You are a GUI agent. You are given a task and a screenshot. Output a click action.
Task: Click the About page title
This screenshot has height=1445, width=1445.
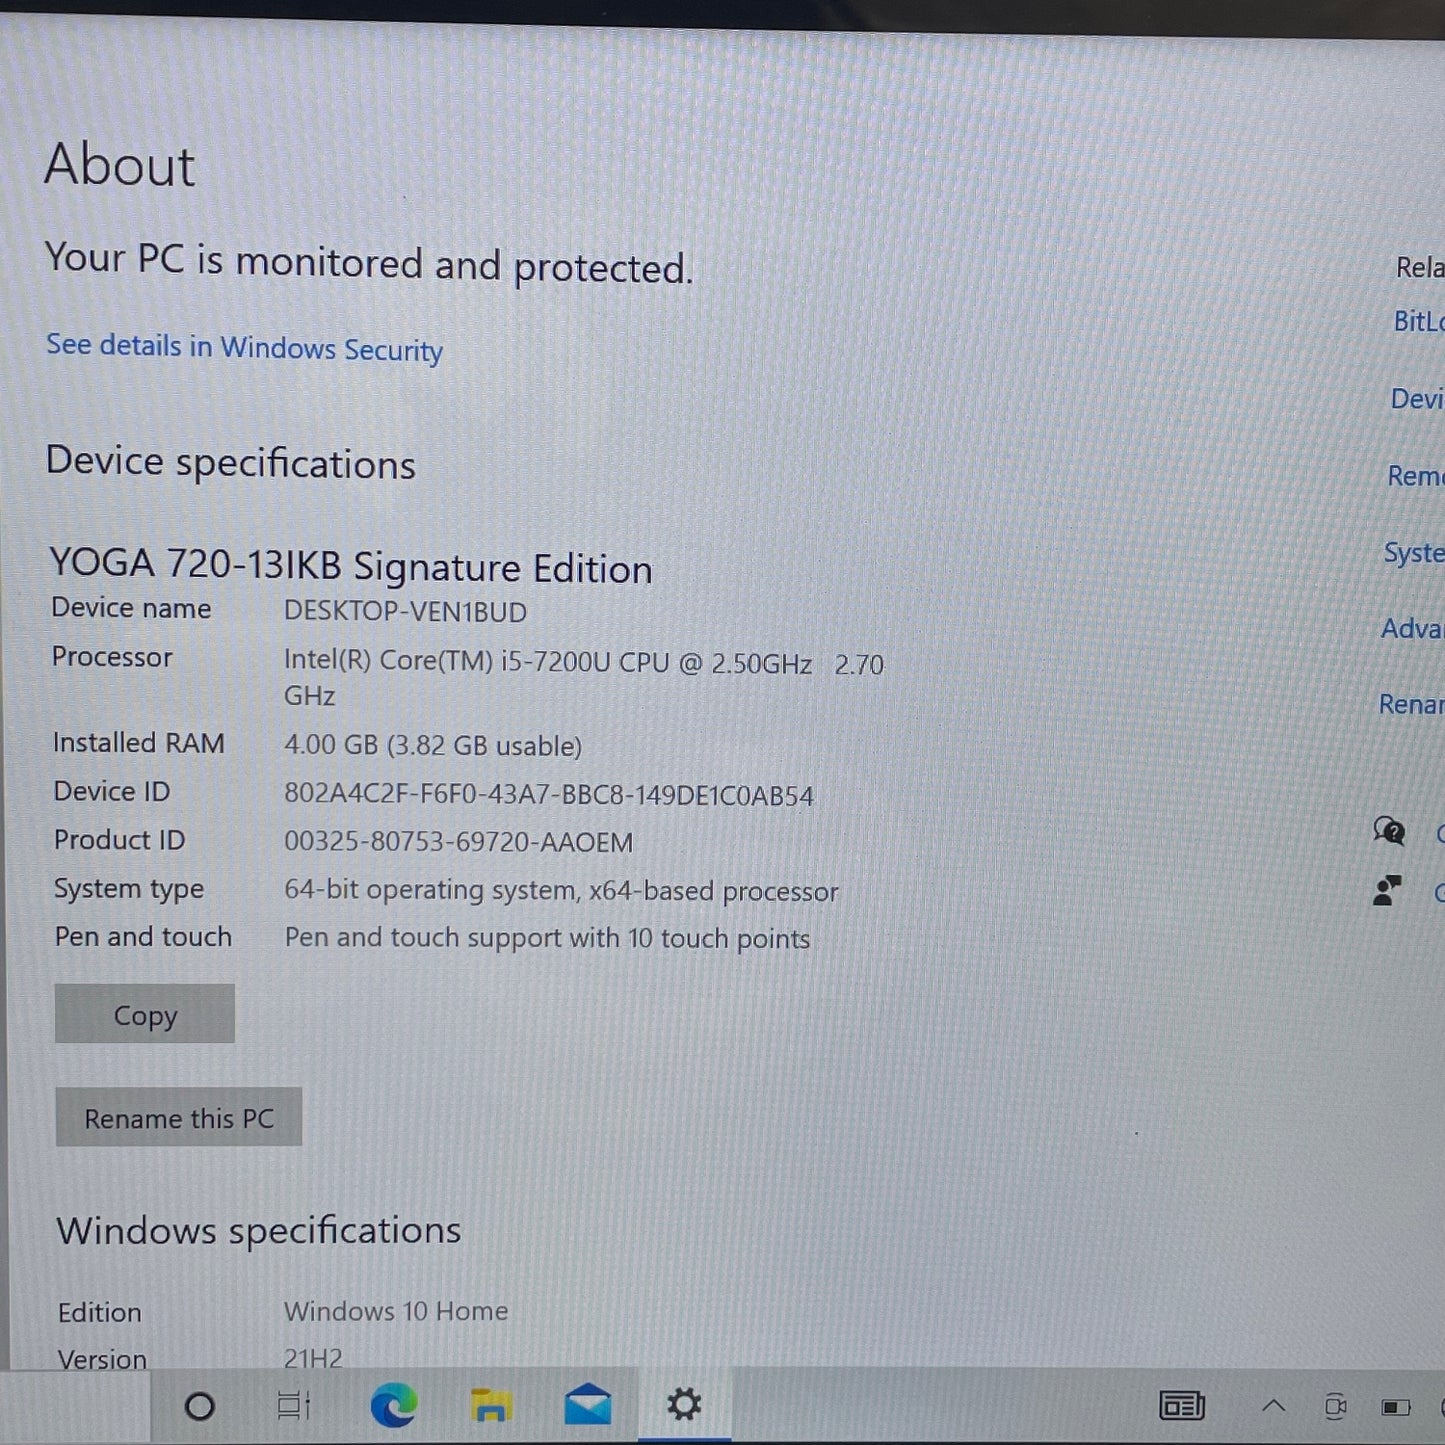click(120, 164)
